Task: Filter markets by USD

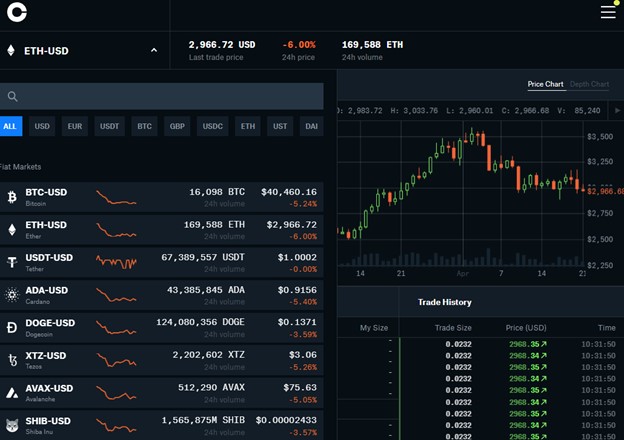Action: (x=42, y=126)
